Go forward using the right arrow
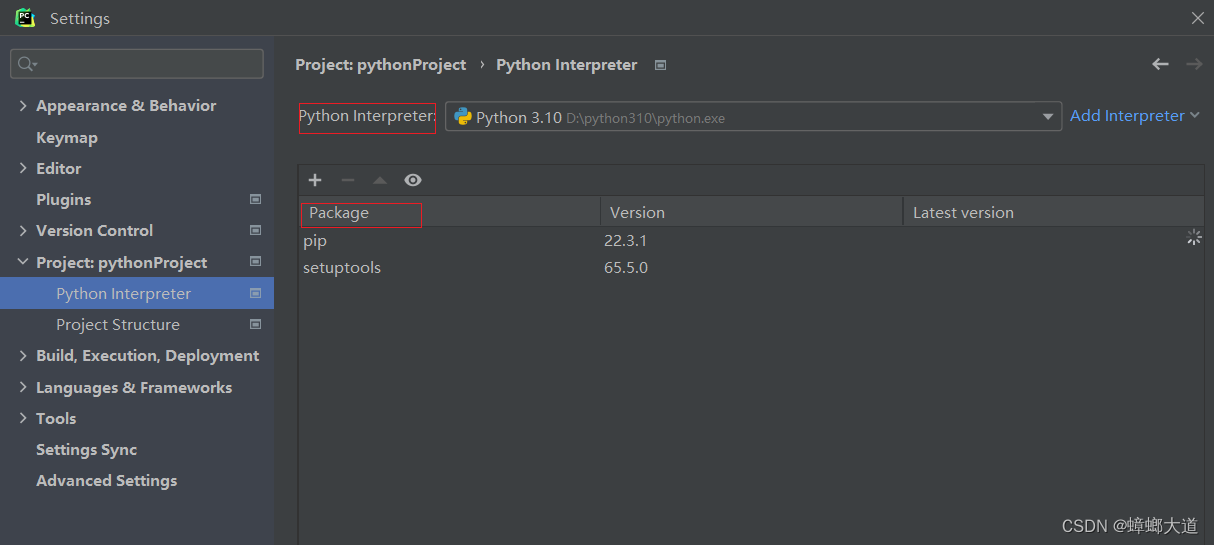 coord(1194,64)
